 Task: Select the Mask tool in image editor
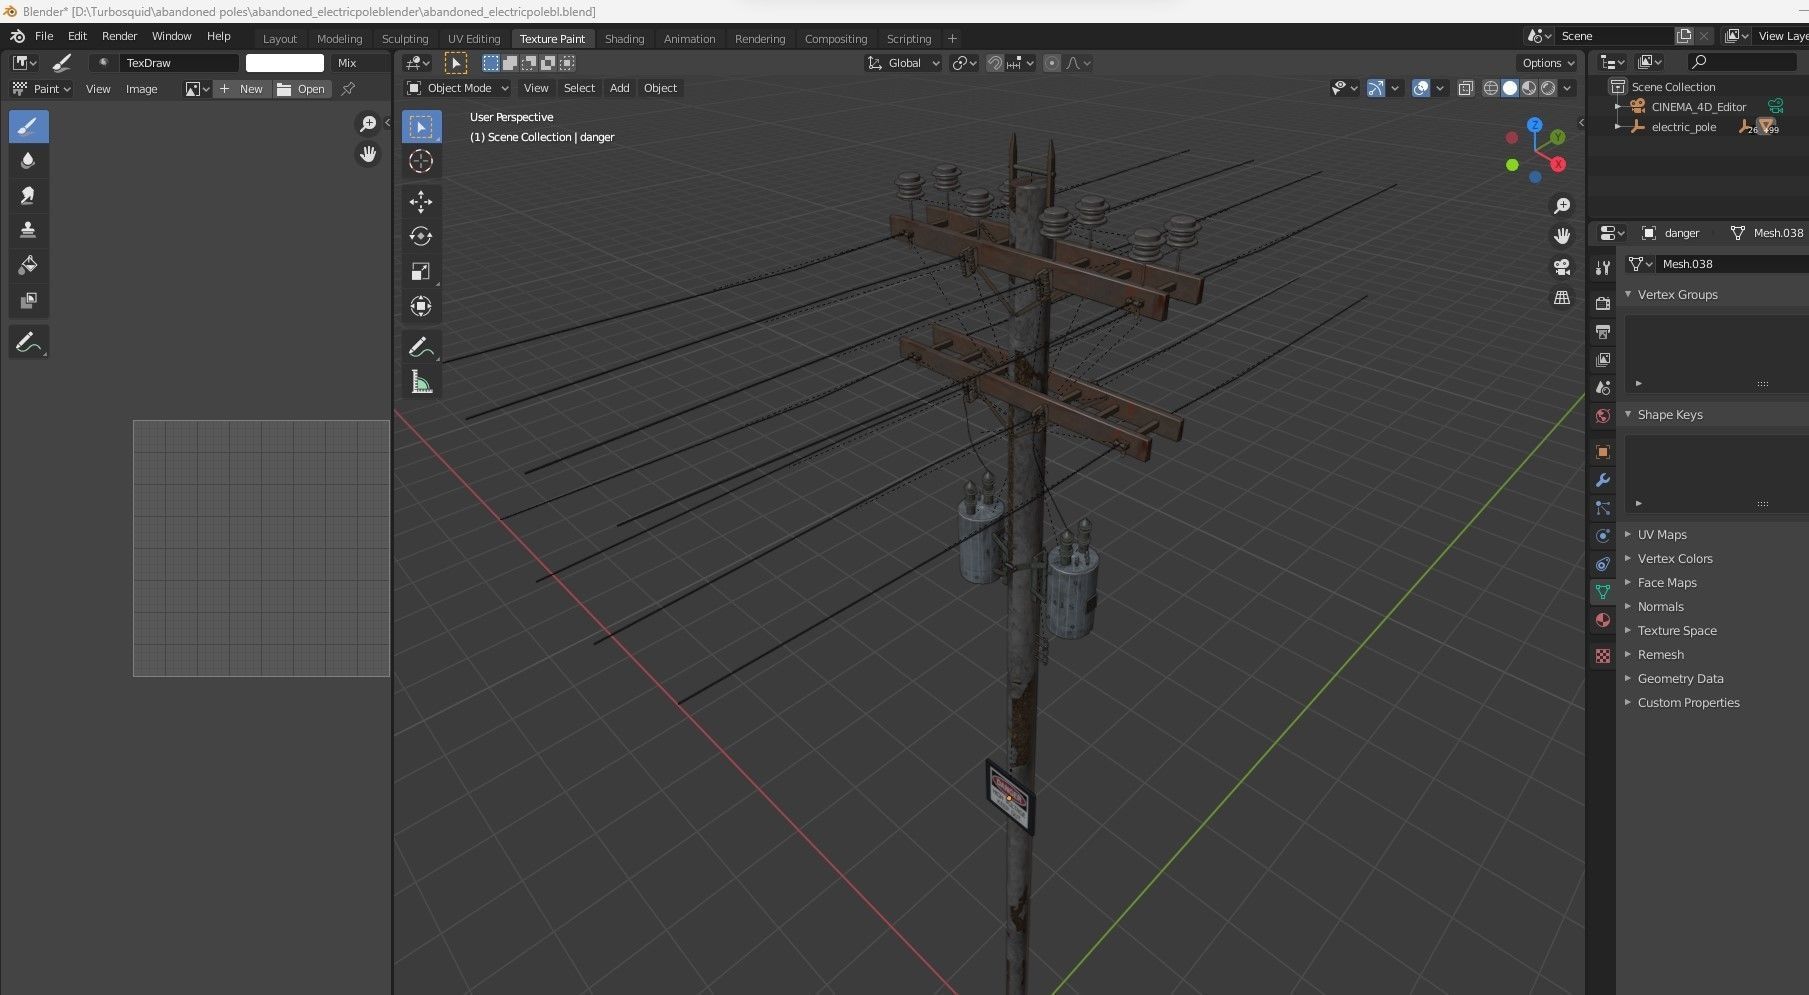click(x=28, y=300)
